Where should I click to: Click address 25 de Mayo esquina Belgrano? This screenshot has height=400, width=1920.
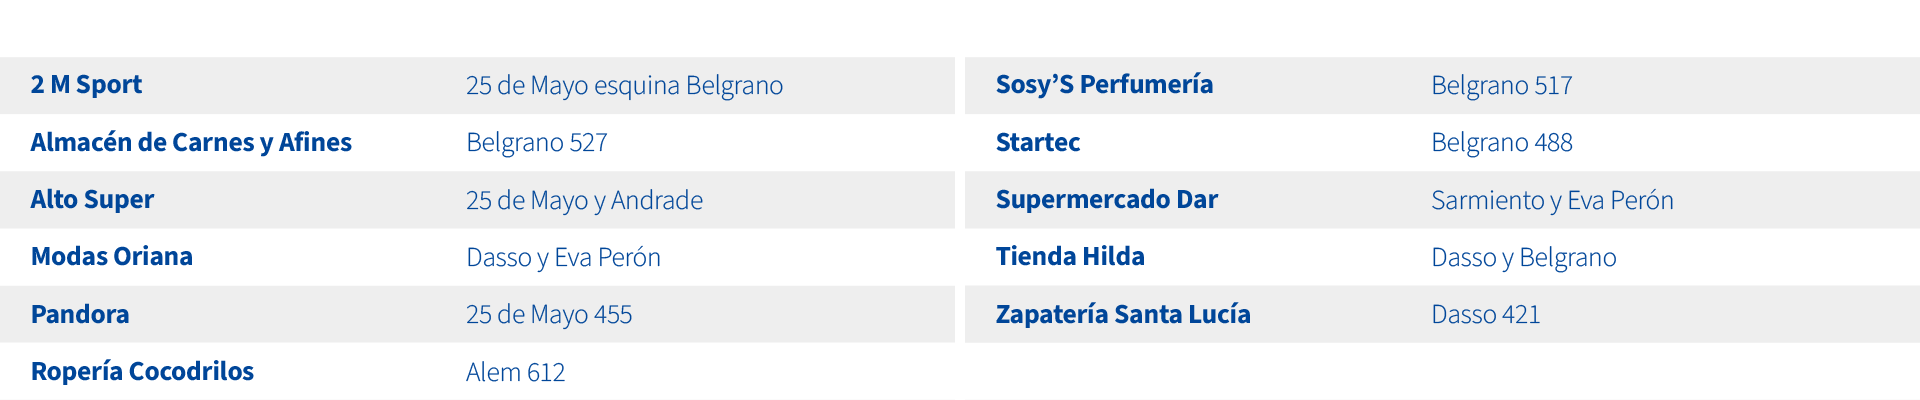click(624, 86)
